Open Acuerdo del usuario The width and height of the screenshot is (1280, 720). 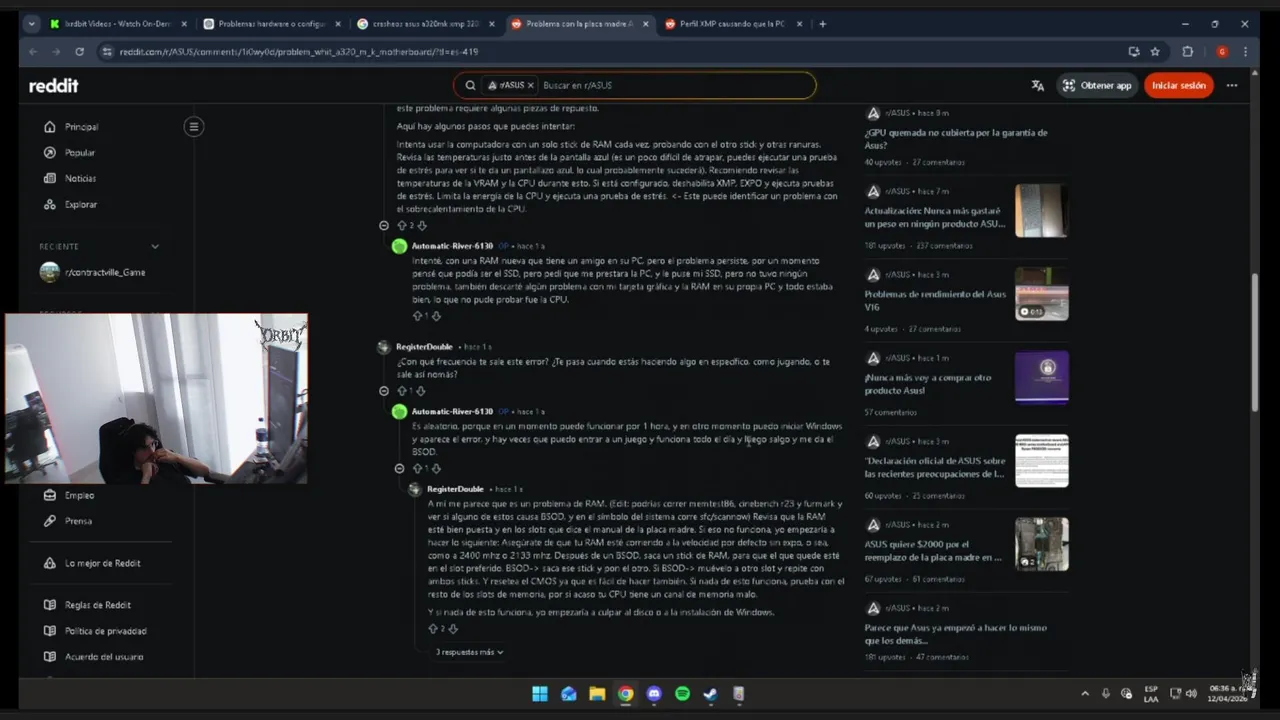tap(104, 657)
